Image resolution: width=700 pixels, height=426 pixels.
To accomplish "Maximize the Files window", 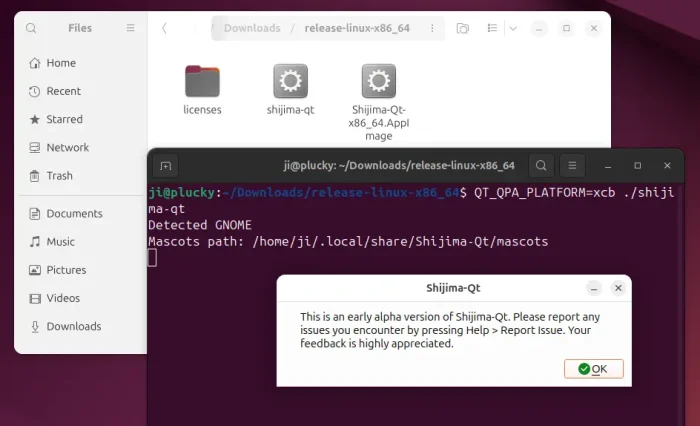I will click(567, 28).
